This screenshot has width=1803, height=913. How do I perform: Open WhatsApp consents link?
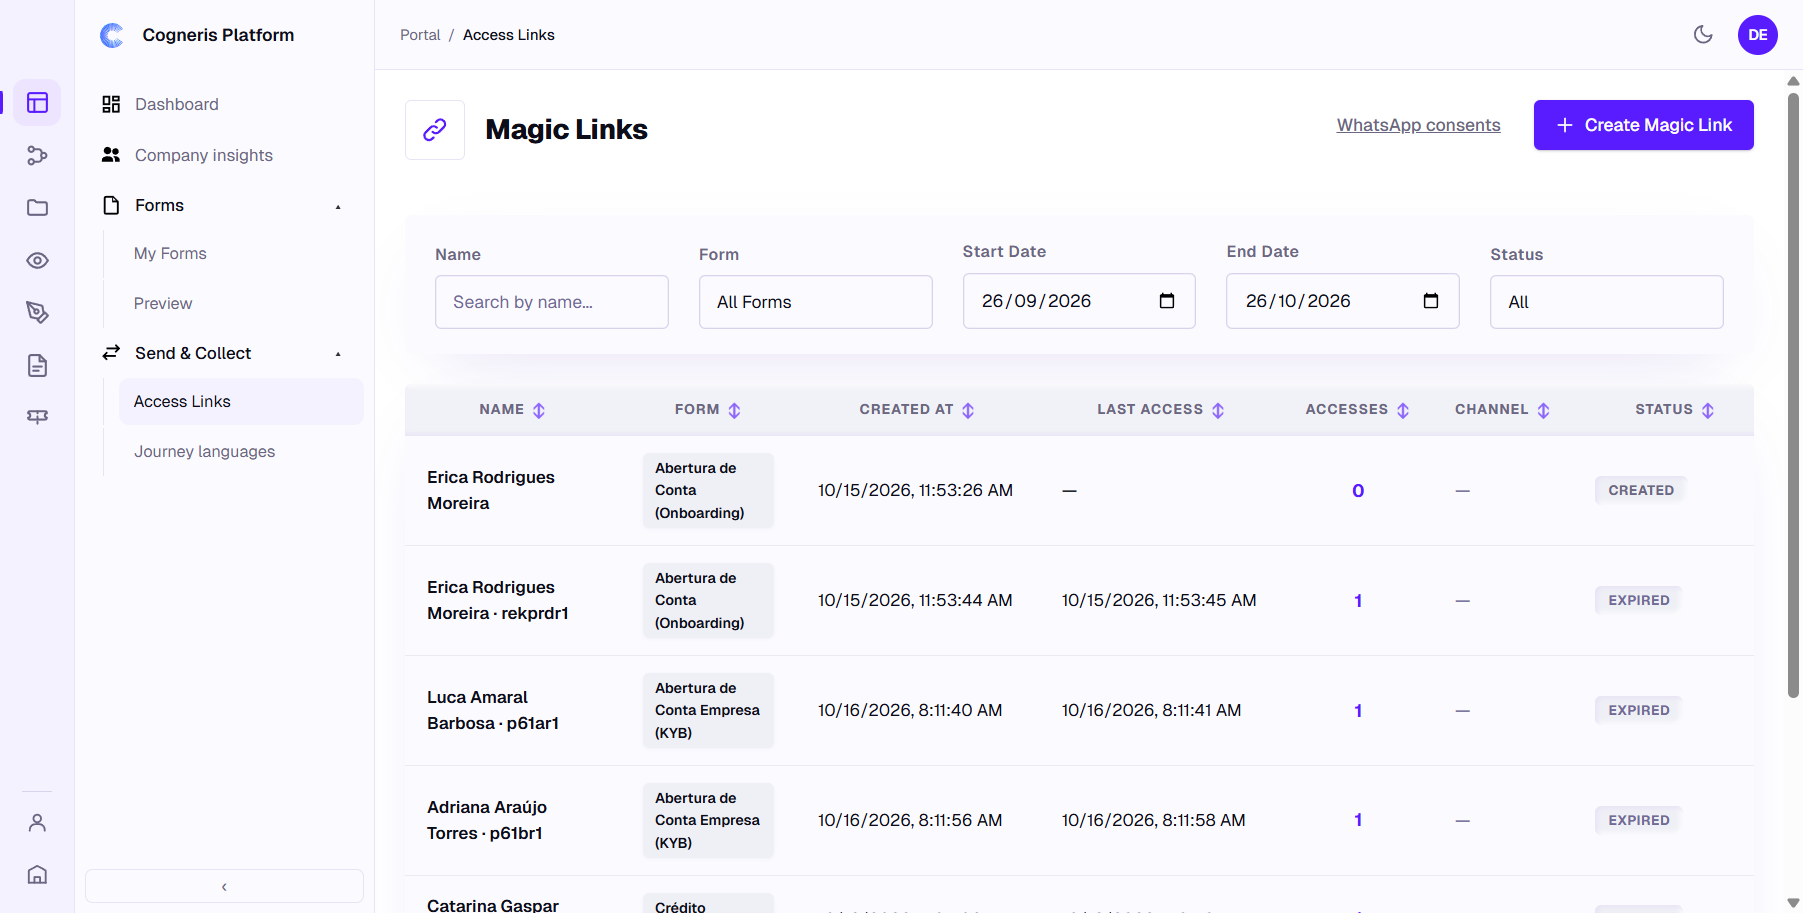pos(1418,125)
